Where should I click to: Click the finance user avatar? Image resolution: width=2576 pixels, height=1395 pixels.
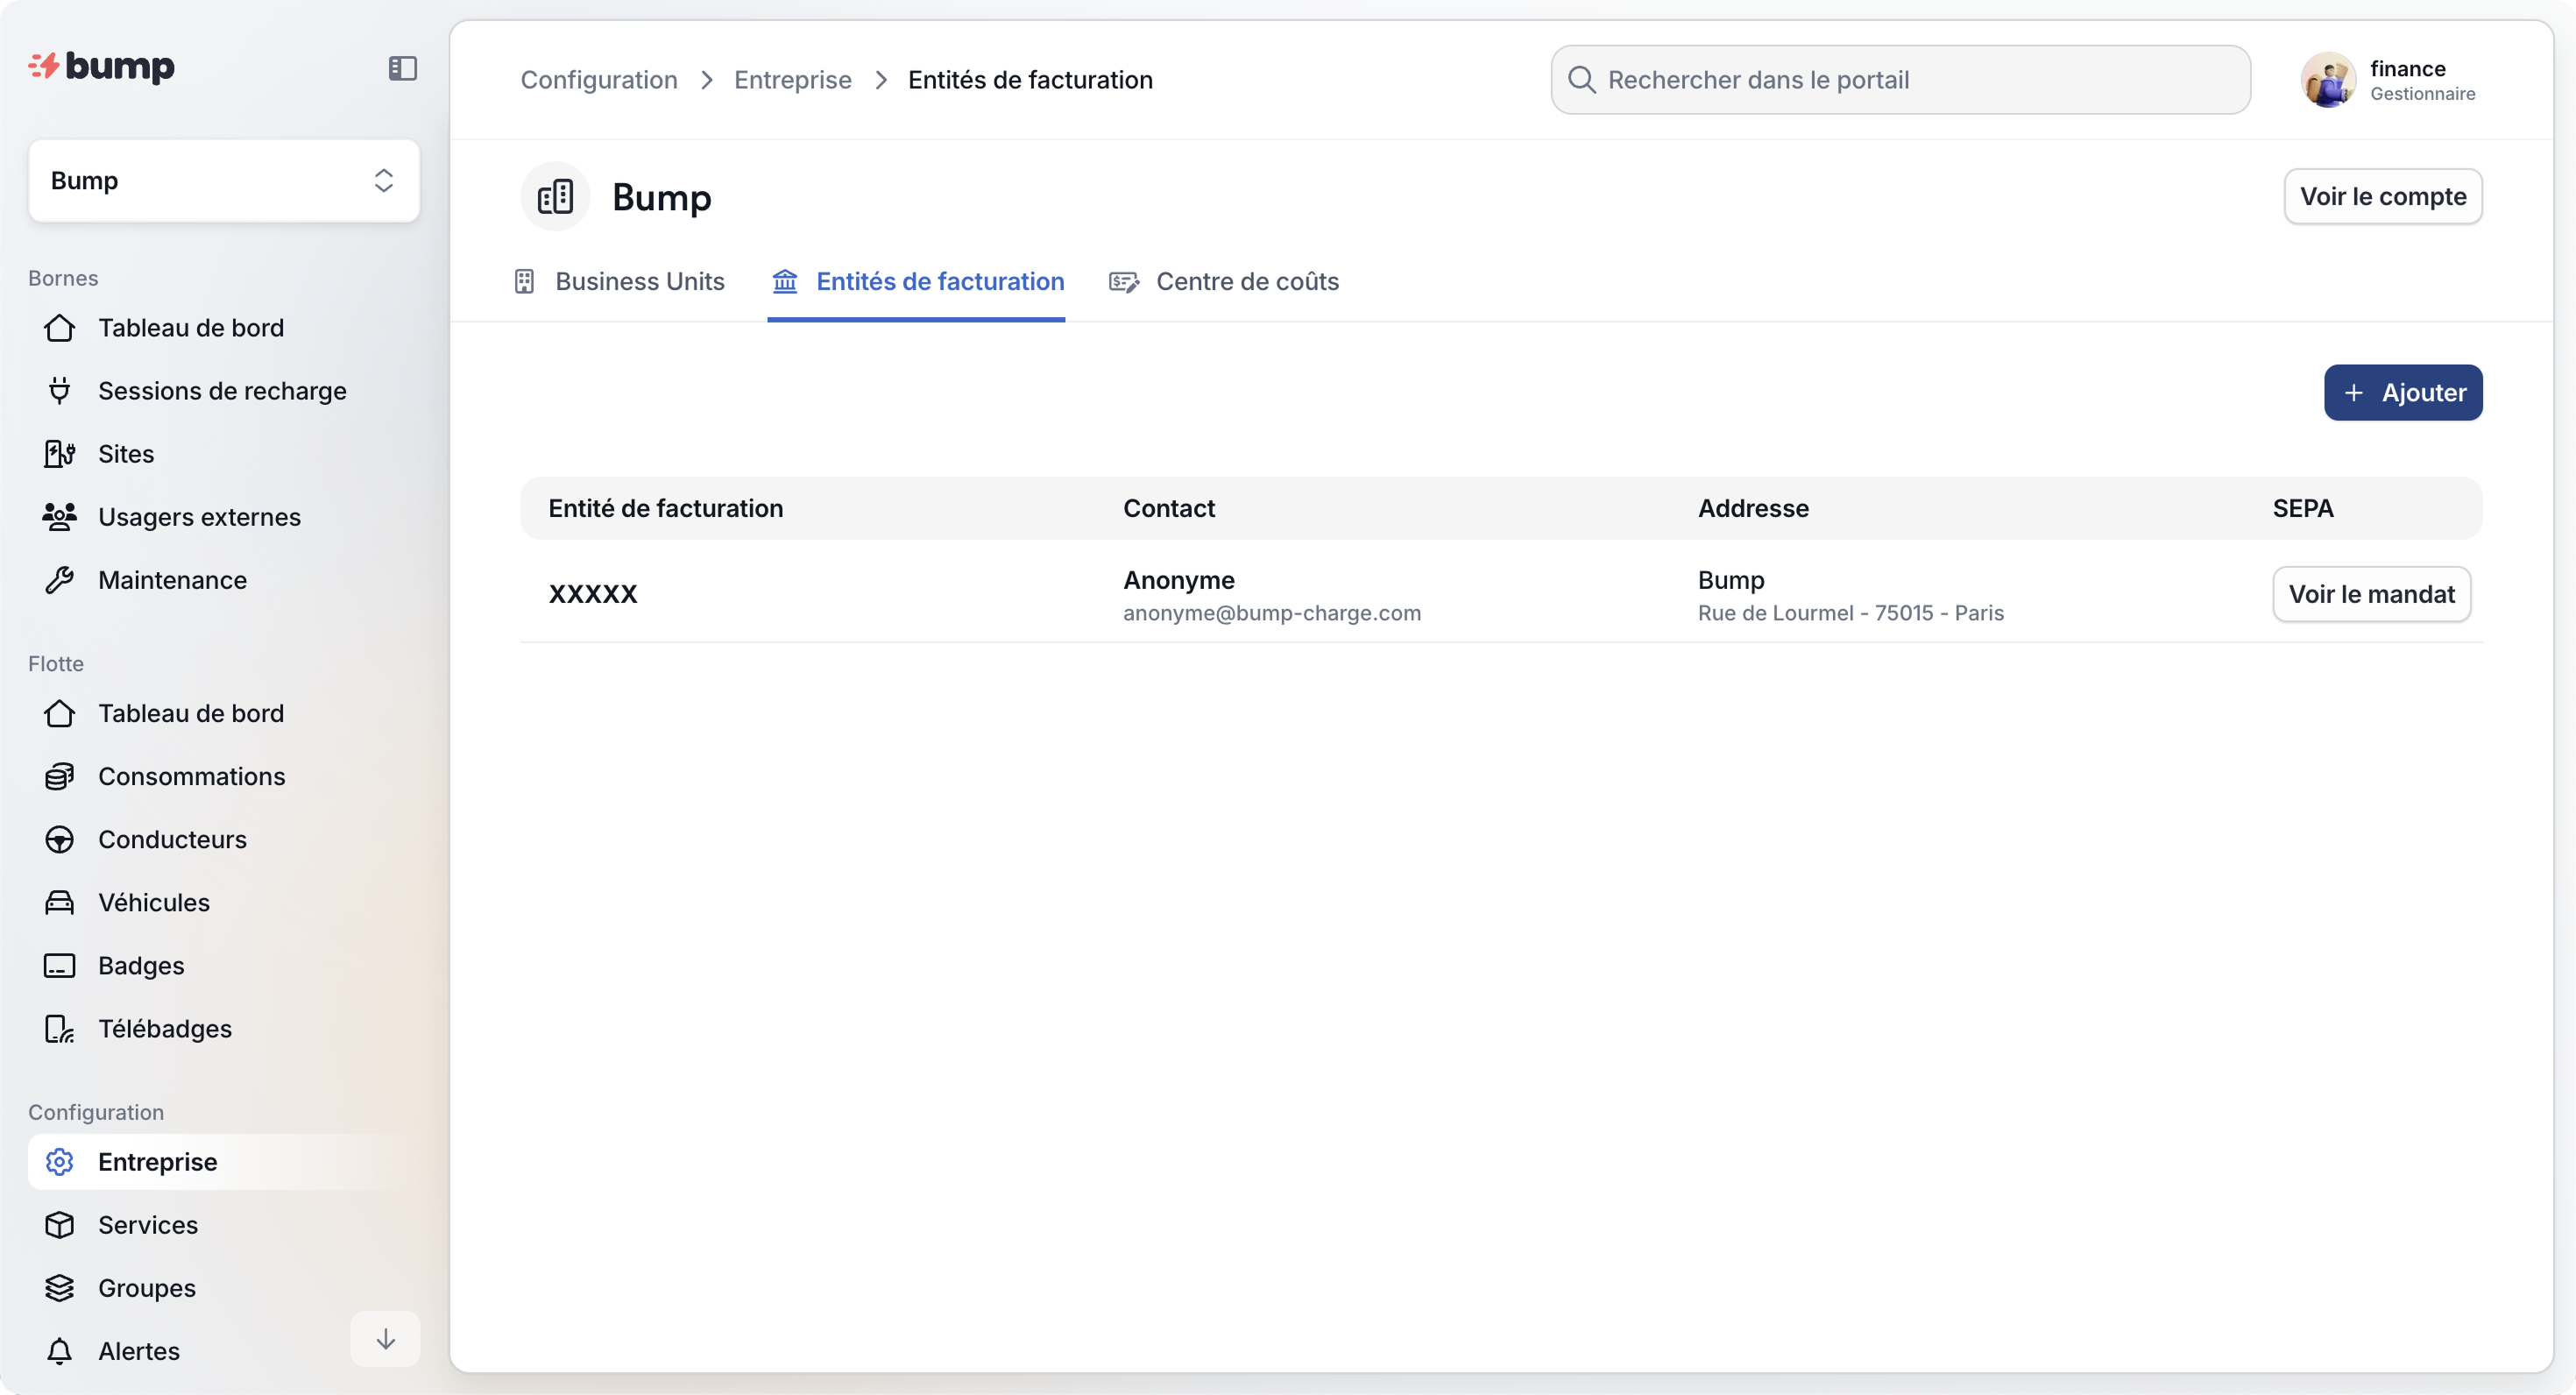(2327, 80)
